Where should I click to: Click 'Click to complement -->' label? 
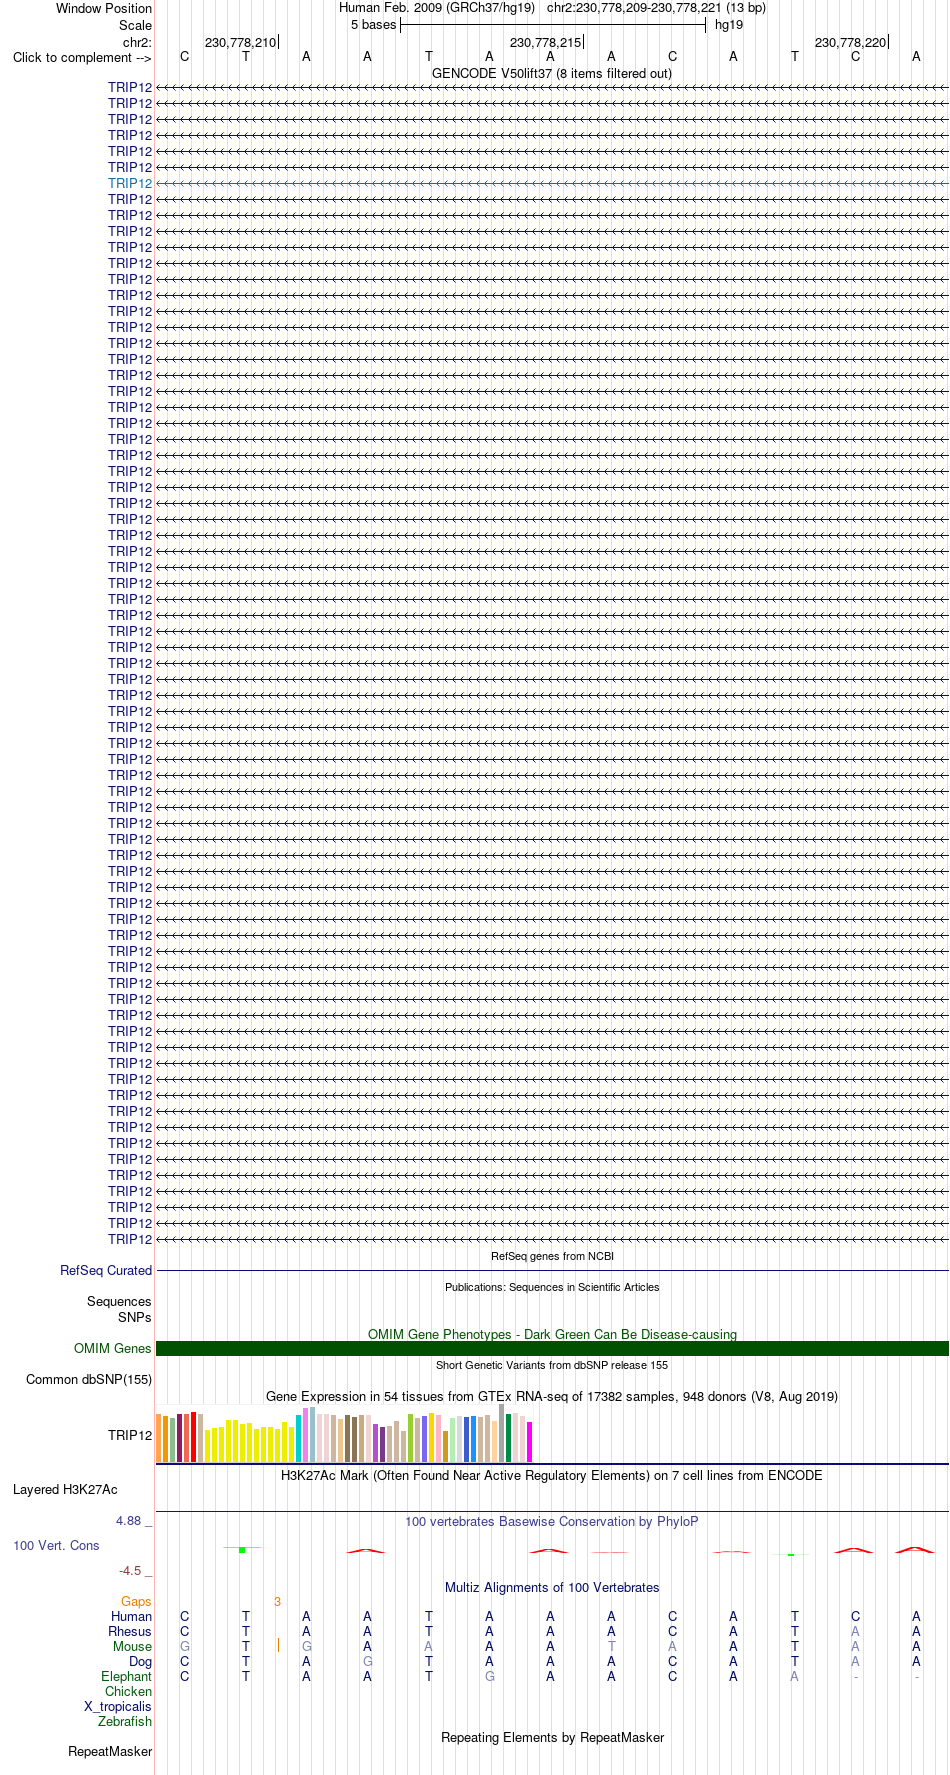(82, 57)
